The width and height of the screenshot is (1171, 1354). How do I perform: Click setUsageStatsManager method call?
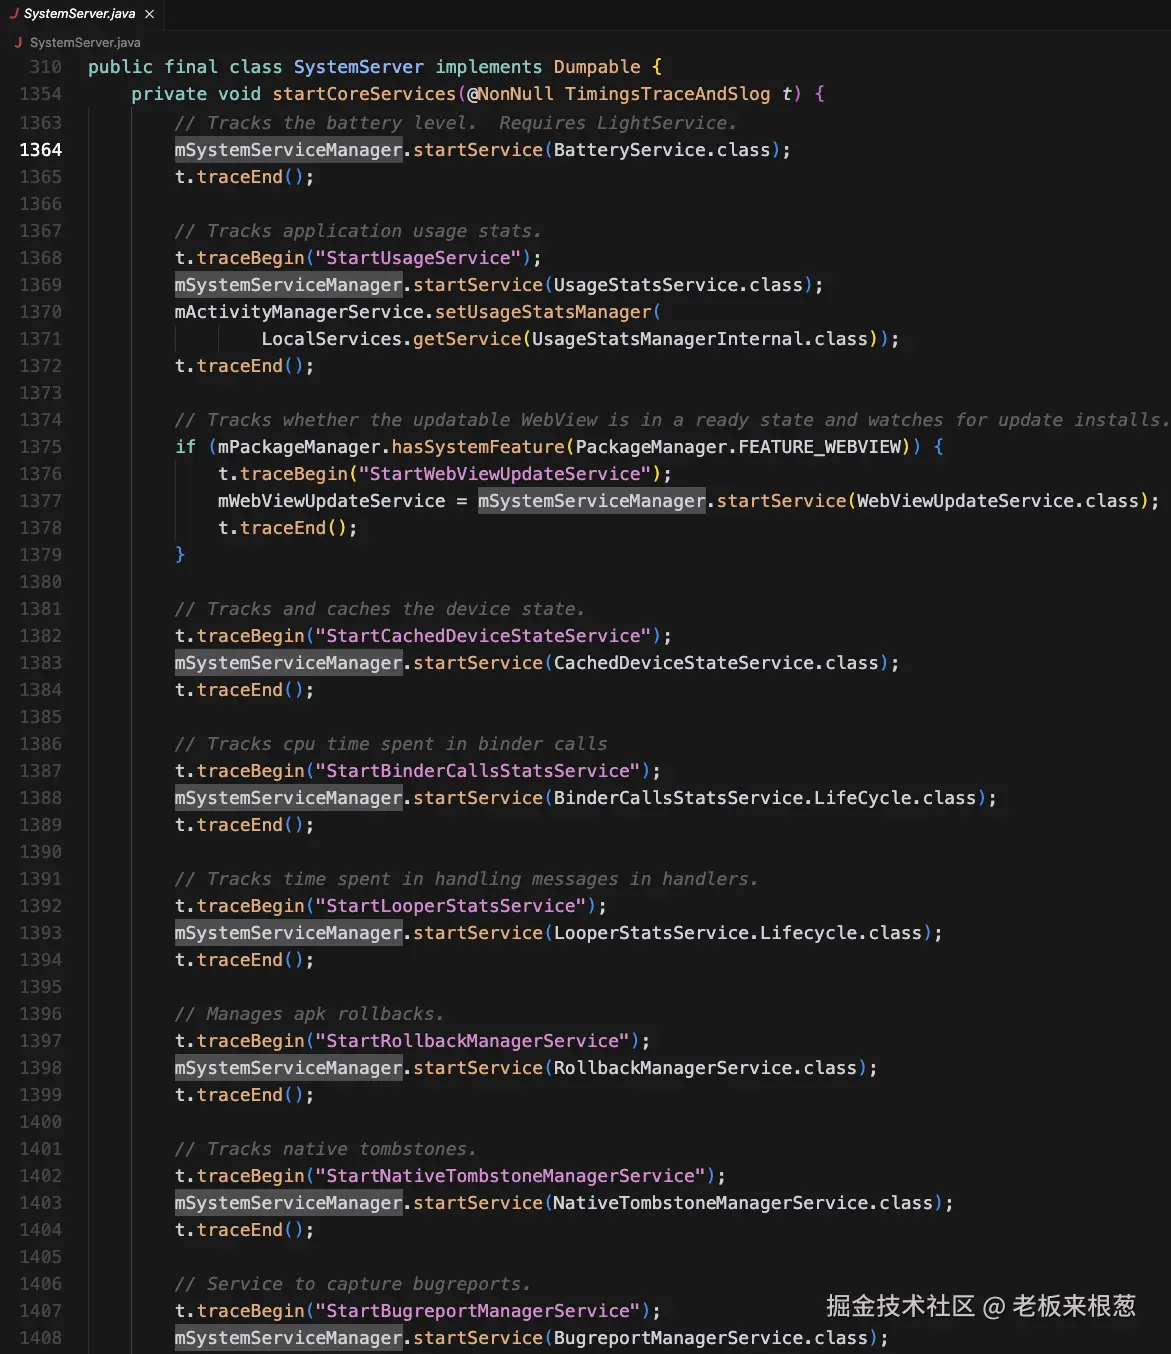pyautogui.click(x=543, y=312)
